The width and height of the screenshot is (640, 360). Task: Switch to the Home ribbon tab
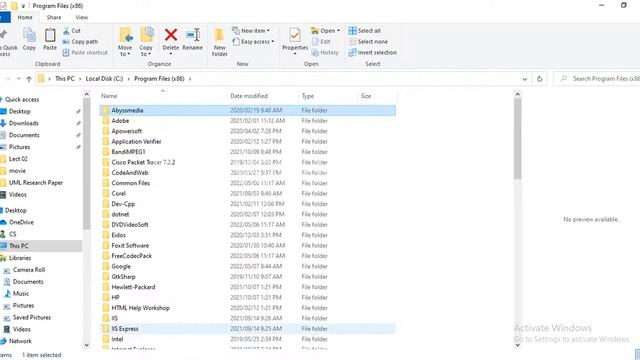pos(25,18)
